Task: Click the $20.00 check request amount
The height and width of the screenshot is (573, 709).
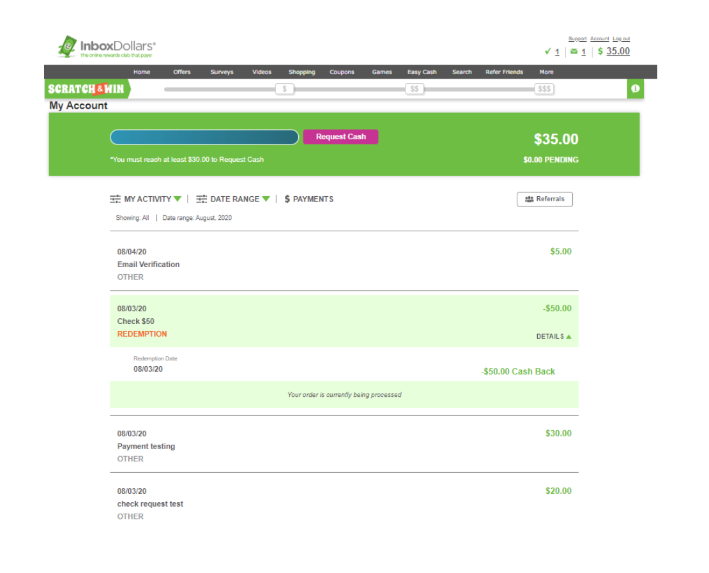Action: (x=558, y=491)
